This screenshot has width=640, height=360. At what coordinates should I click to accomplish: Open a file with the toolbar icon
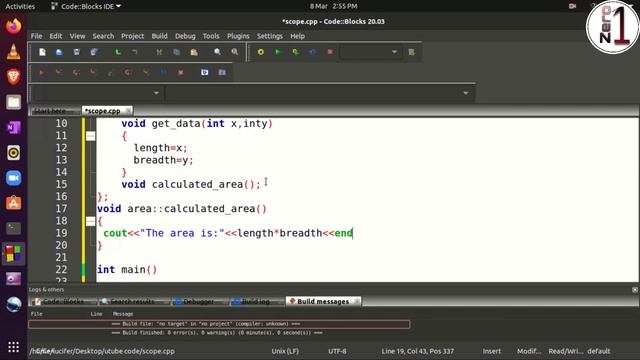point(59,52)
